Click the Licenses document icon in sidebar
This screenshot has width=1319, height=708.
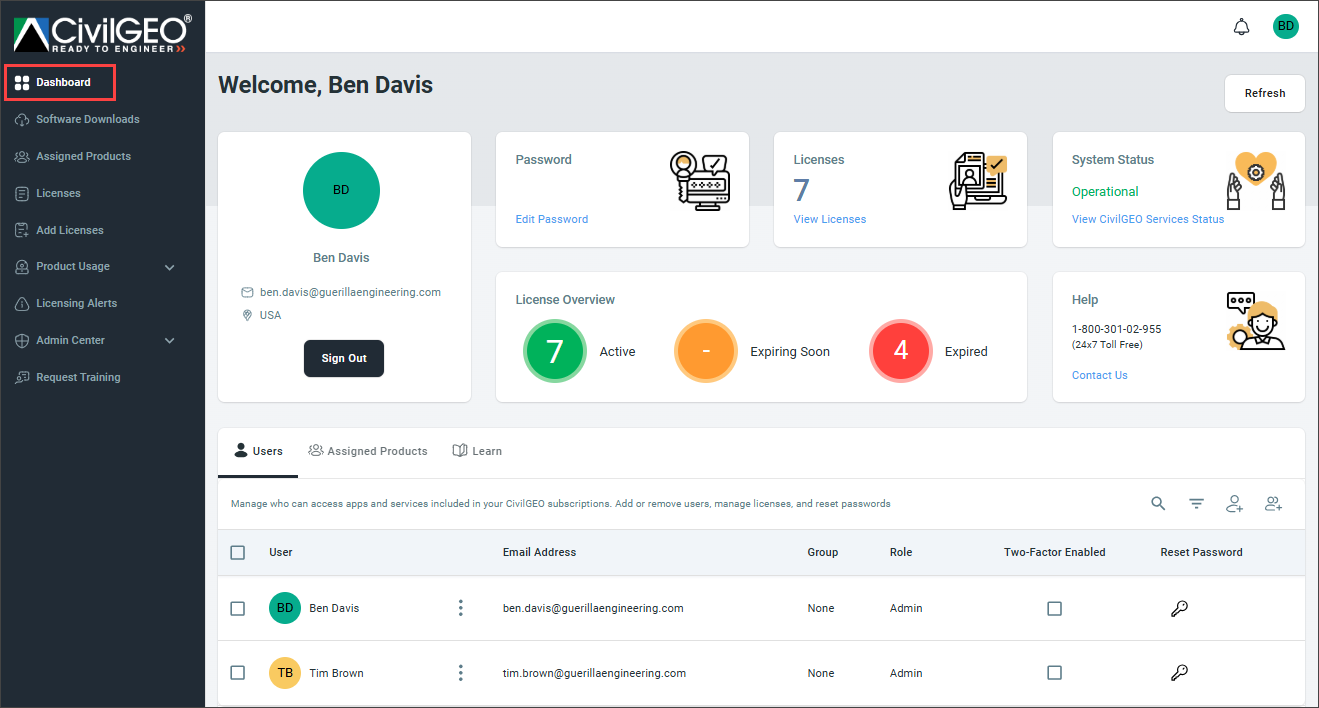[x=22, y=194]
